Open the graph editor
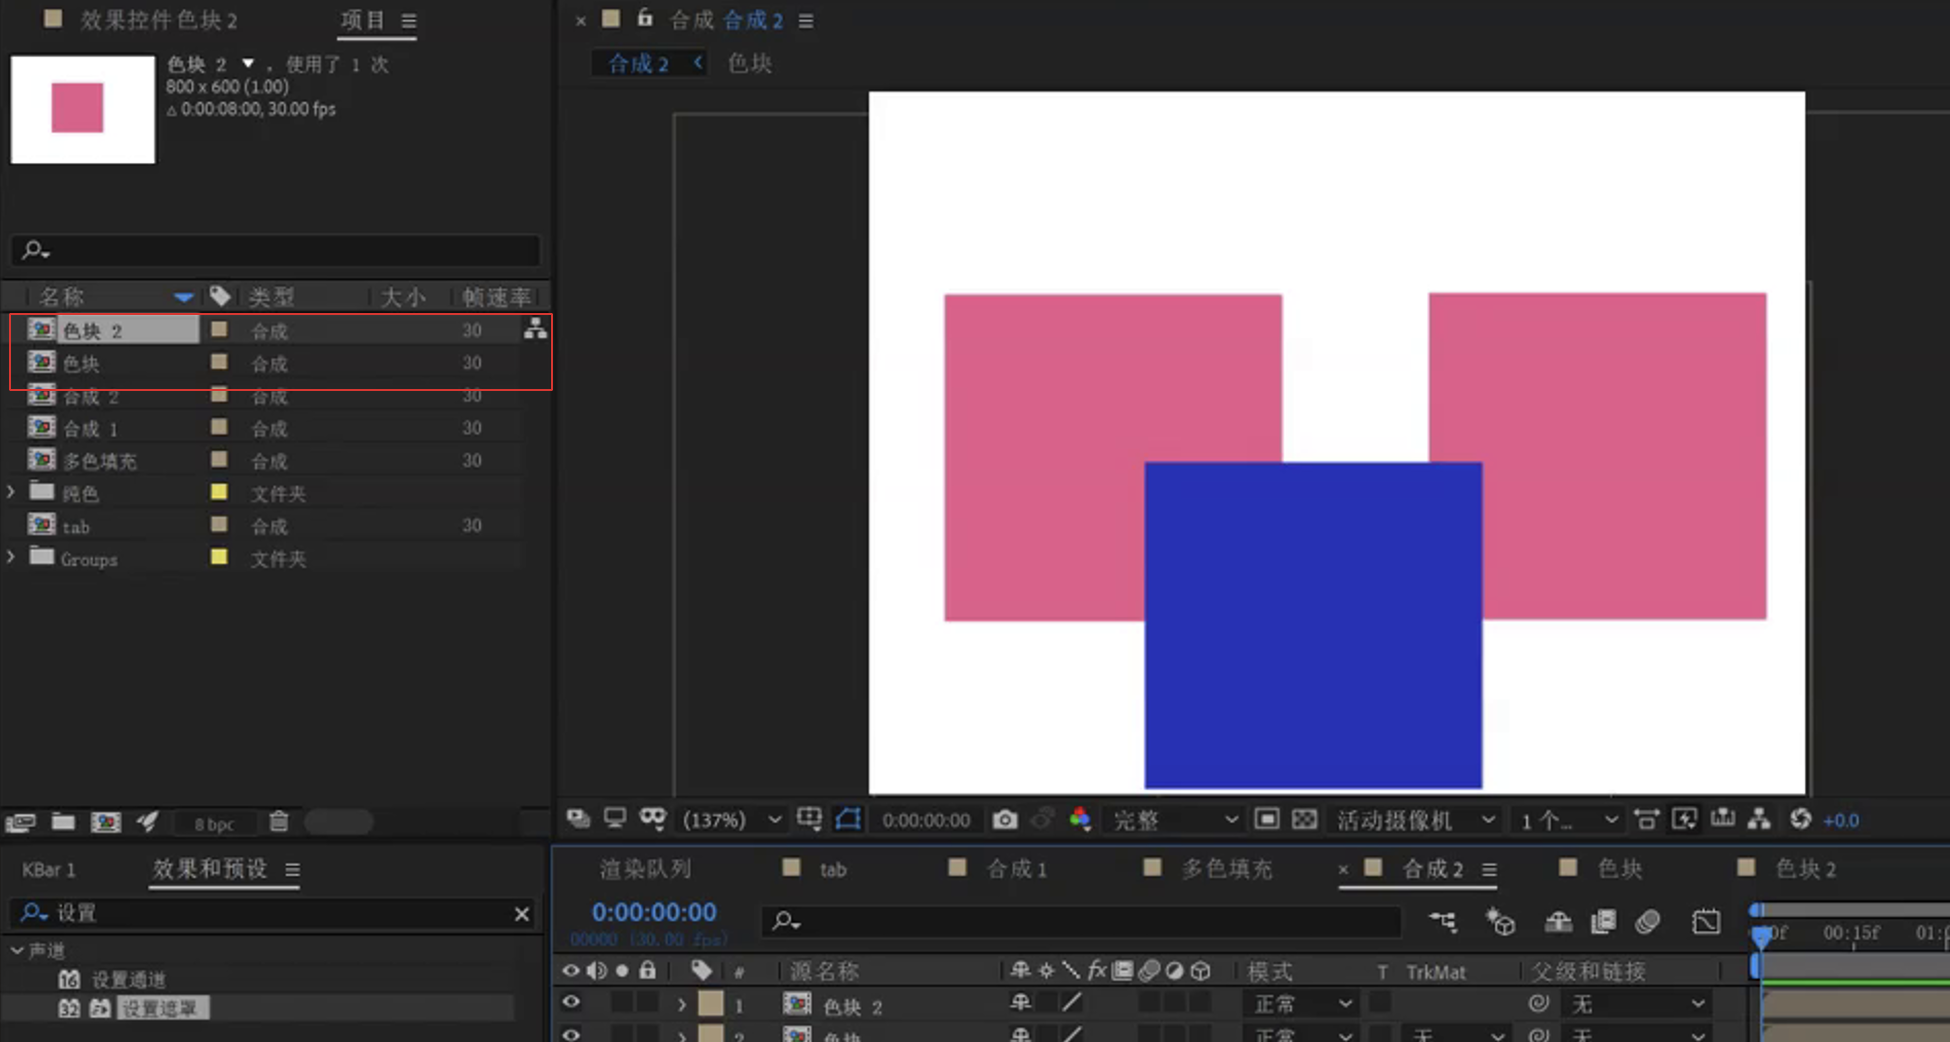The width and height of the screenshot is (1950, 1042). 1706,921
